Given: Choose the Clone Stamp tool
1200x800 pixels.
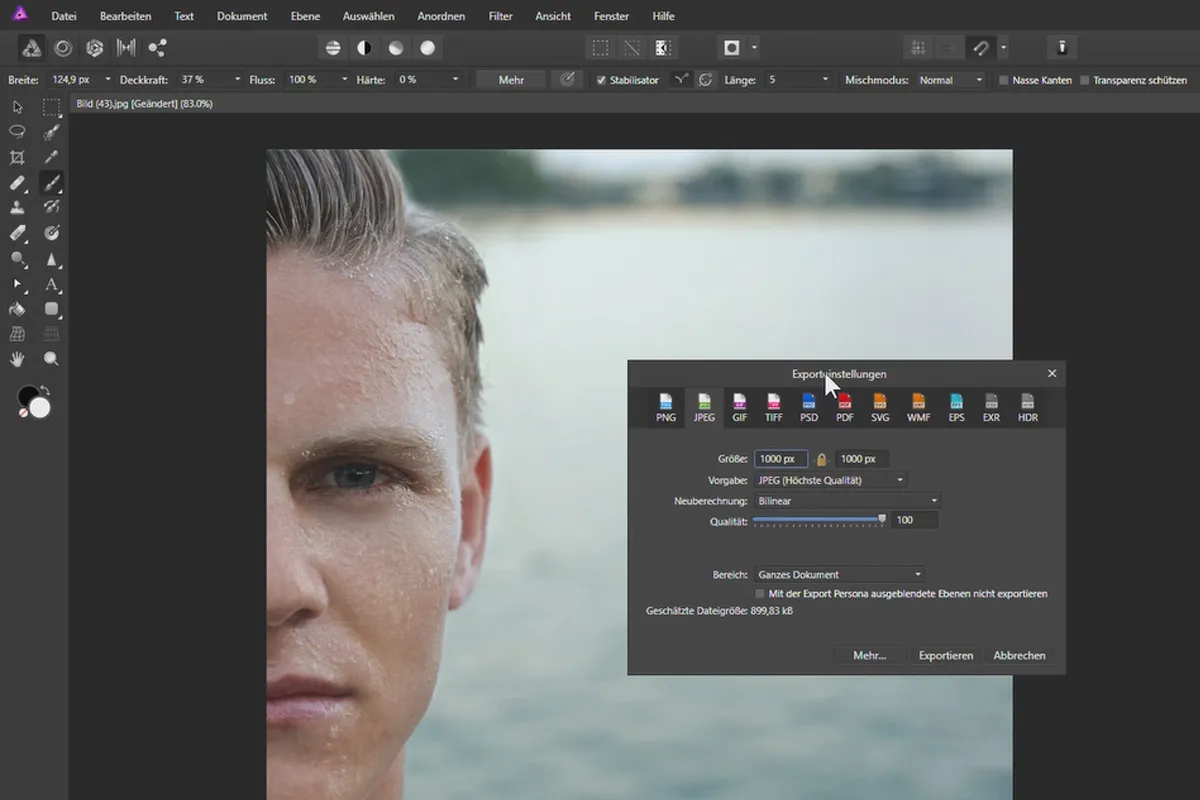Looking at the screenshot, I should point(17,208).
